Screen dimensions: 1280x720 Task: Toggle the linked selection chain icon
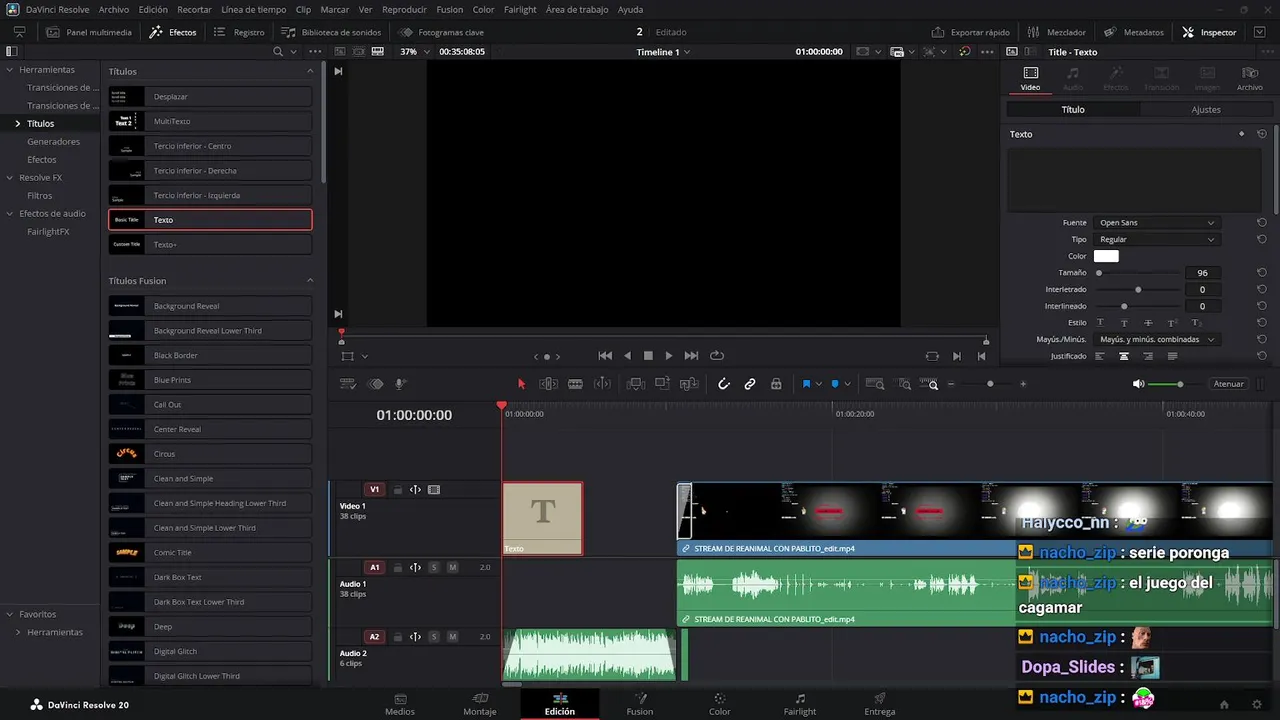[750, 384]
